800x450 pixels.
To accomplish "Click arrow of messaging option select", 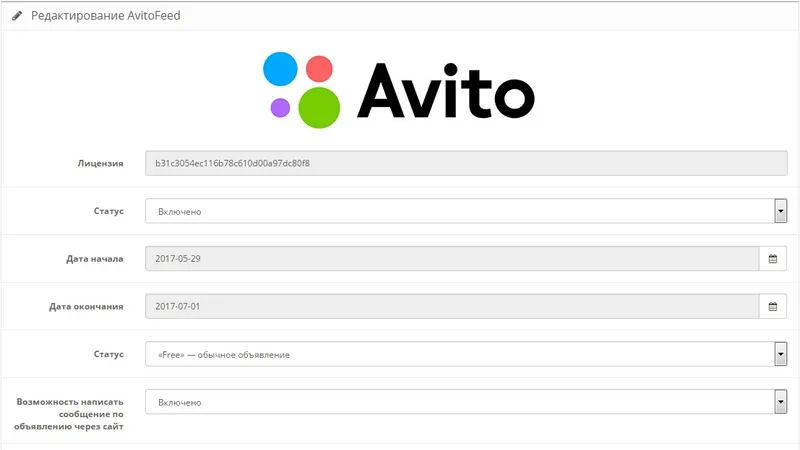I will (780, 402).
